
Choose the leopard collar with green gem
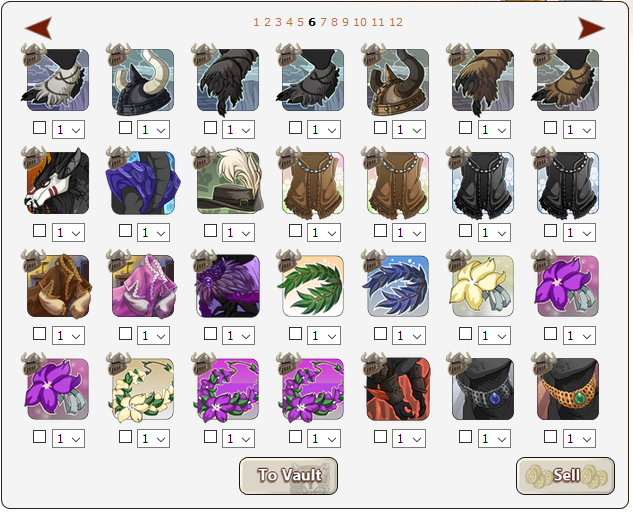(568, 389)
